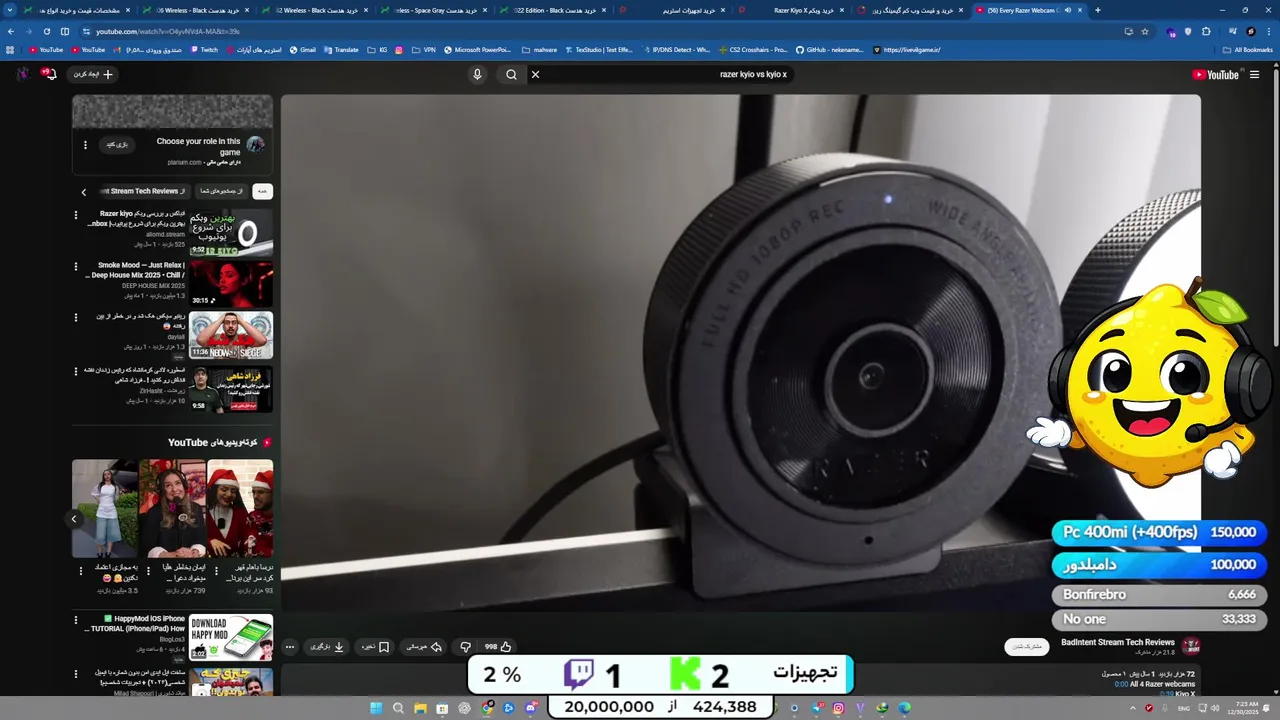Open the All Bookmarks folder
This screenshot has height=720, width=1280.
(x=1249, y=49)
